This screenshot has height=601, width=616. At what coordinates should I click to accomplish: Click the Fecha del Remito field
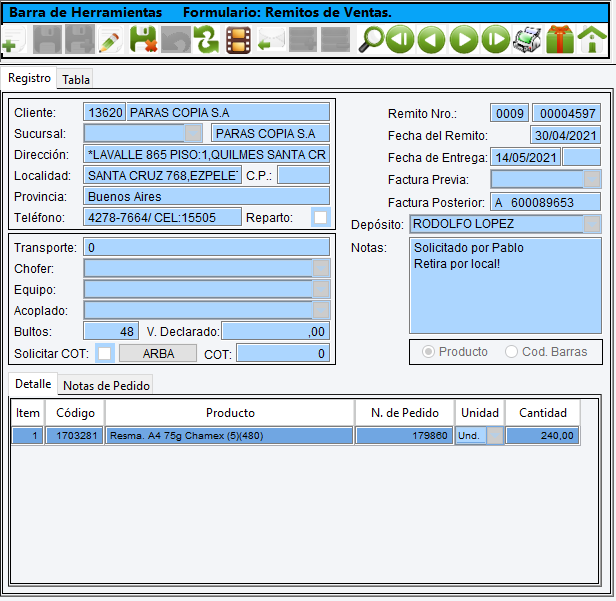(565, 136)
